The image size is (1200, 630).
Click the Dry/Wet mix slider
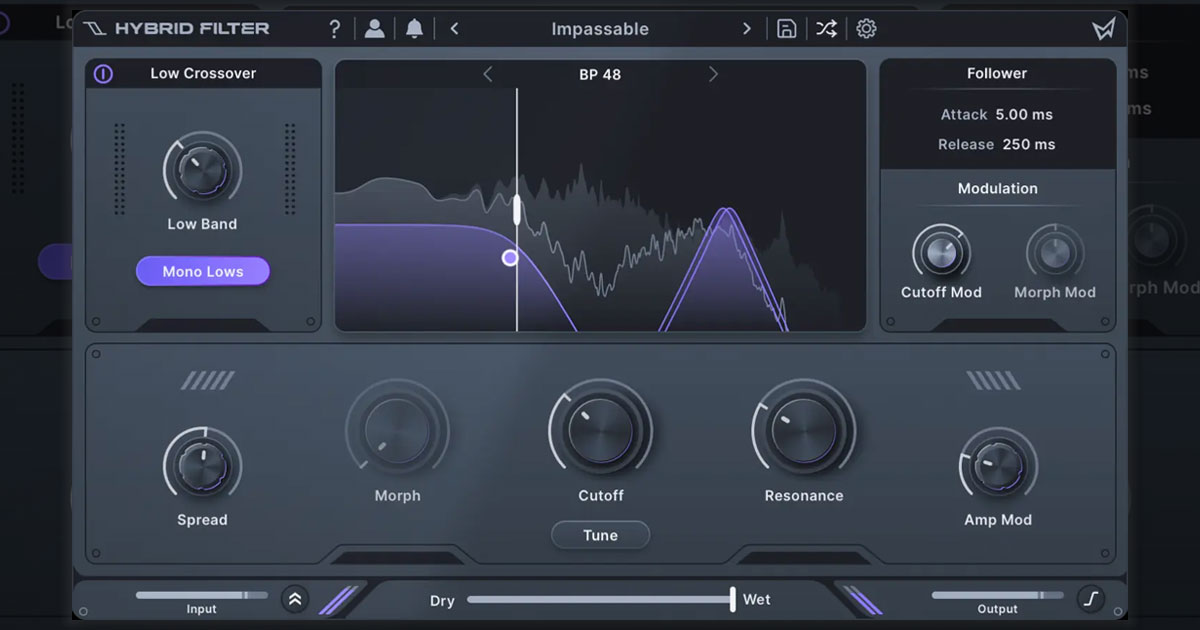tap(601, 599)
